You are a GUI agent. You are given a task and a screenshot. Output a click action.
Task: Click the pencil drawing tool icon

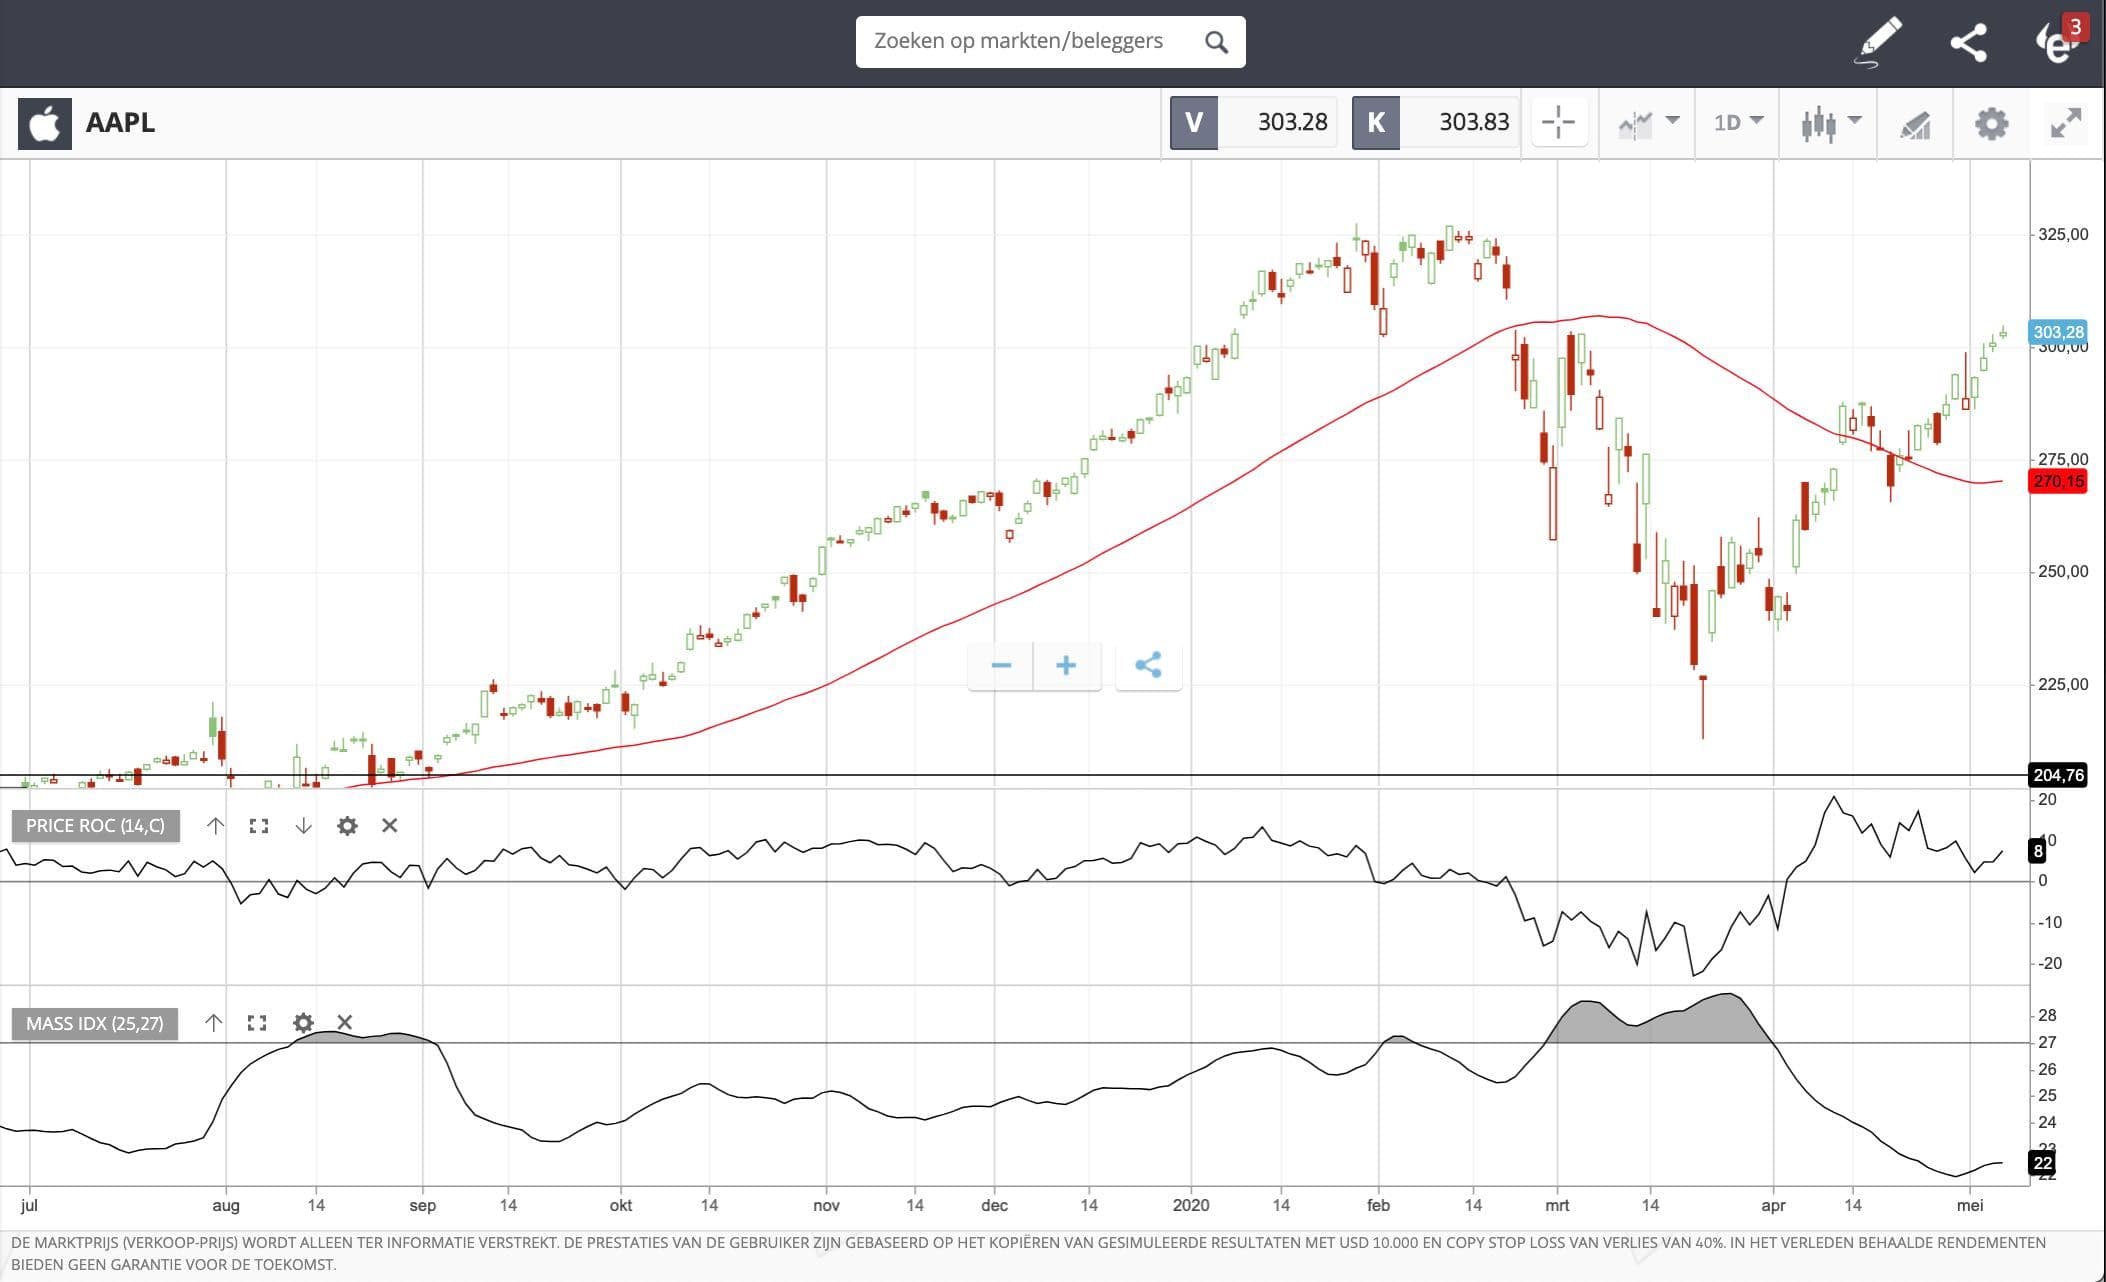tap(1878, 42)
